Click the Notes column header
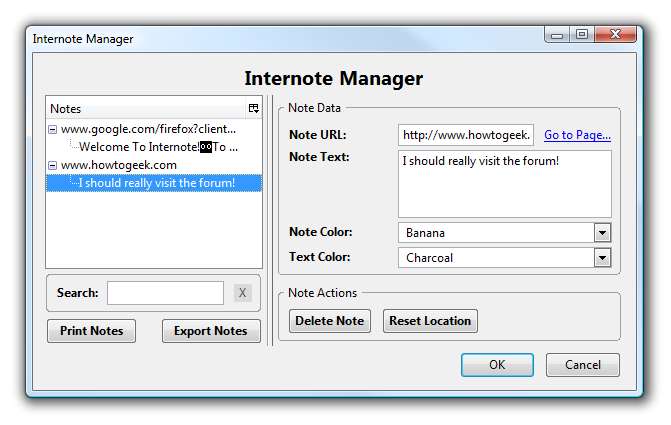Viewport: 671px width, 425px height. (x=145, y=108)
